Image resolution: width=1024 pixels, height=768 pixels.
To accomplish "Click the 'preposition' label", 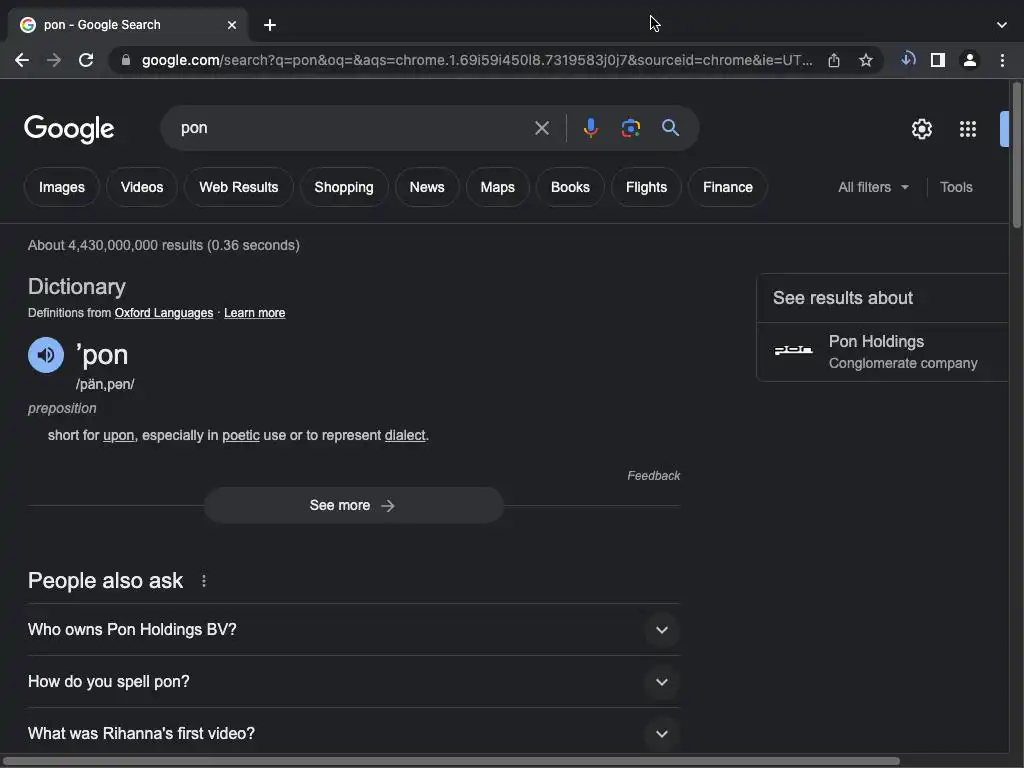I will (62, 409).
